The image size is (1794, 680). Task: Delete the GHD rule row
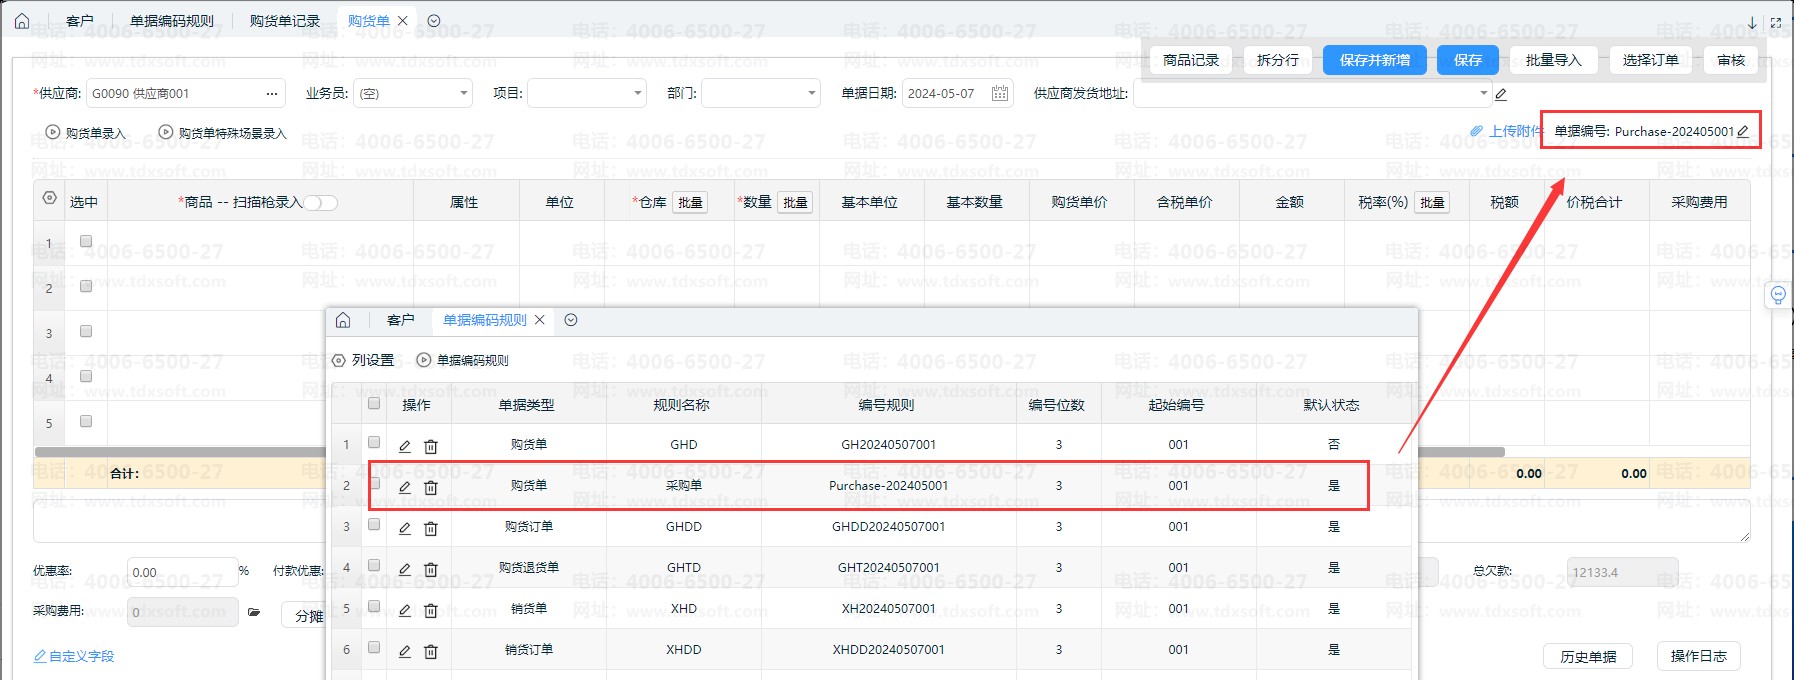431,446
